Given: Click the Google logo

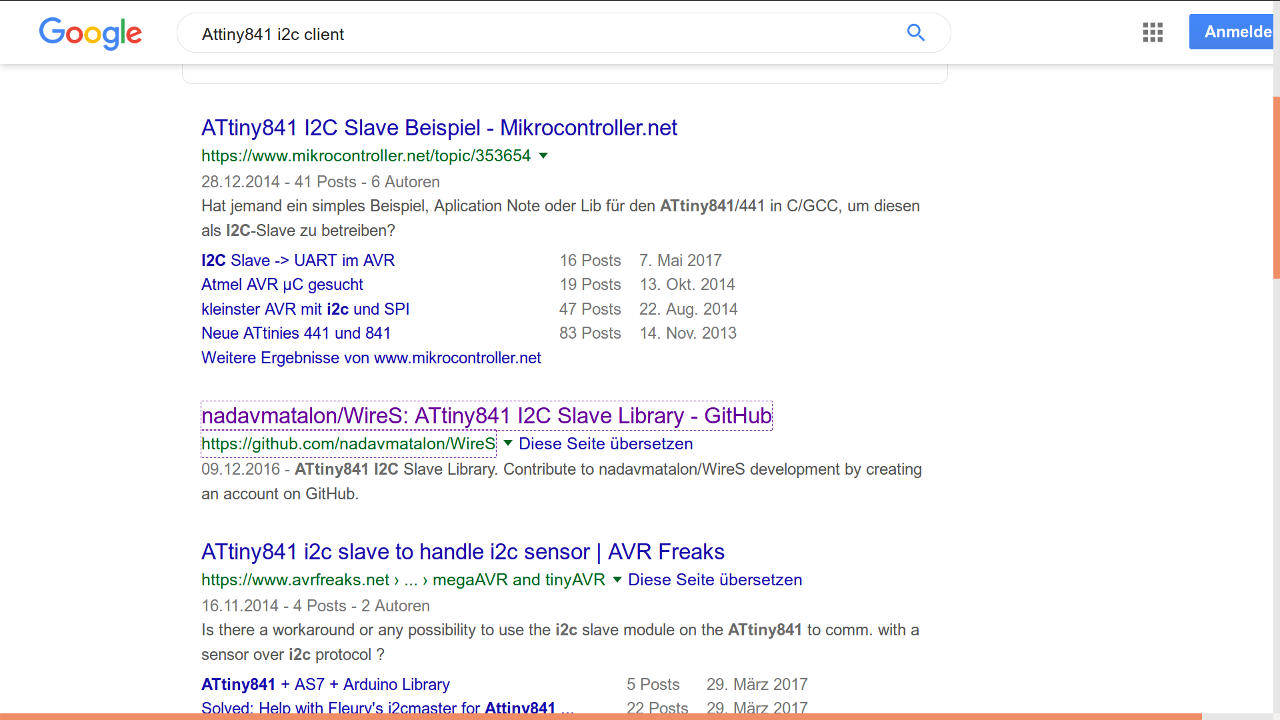Looking at the screenshot, I should click(x=90, y=33).
